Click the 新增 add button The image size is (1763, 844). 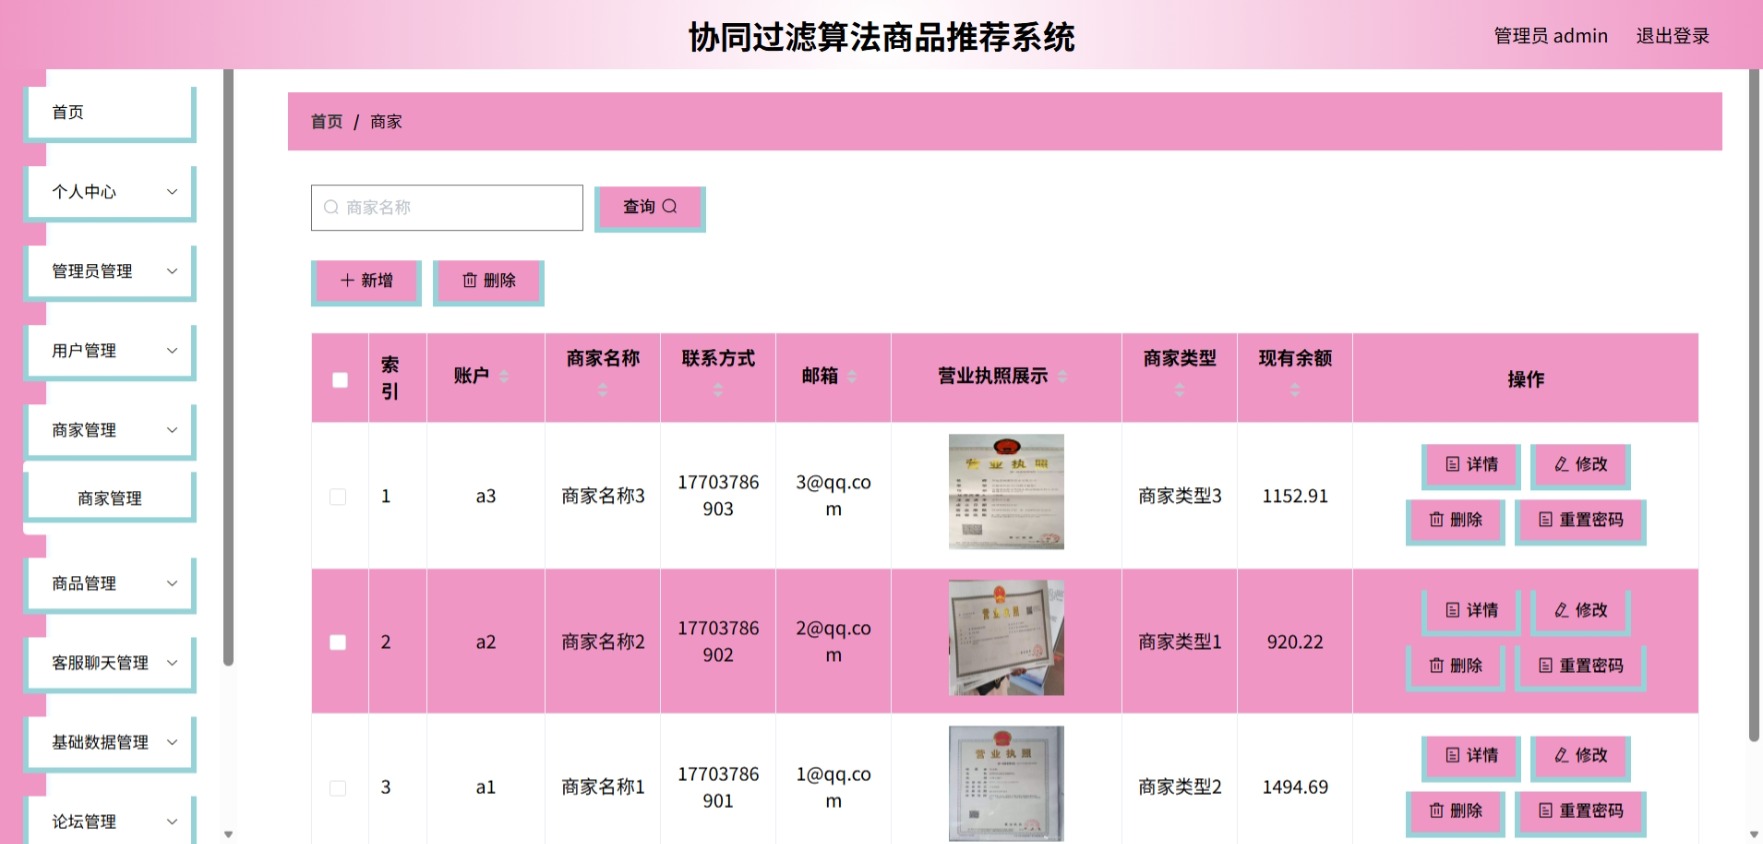(x=366, y=282)
